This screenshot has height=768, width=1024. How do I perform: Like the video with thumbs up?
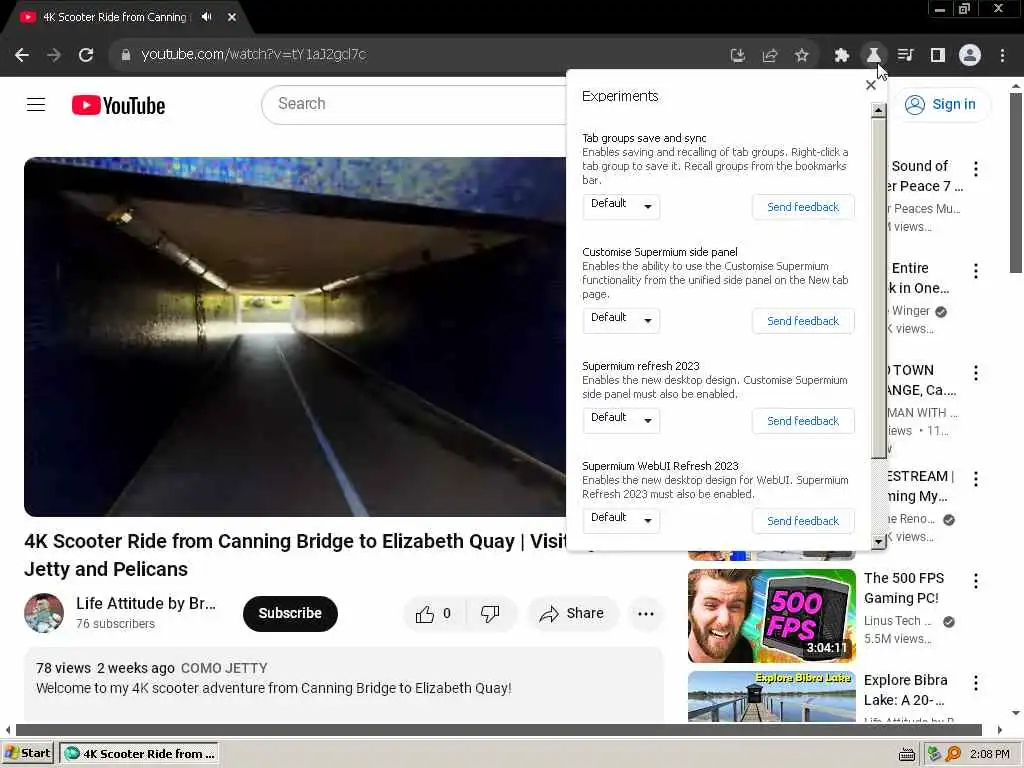[x=434, y=613]
